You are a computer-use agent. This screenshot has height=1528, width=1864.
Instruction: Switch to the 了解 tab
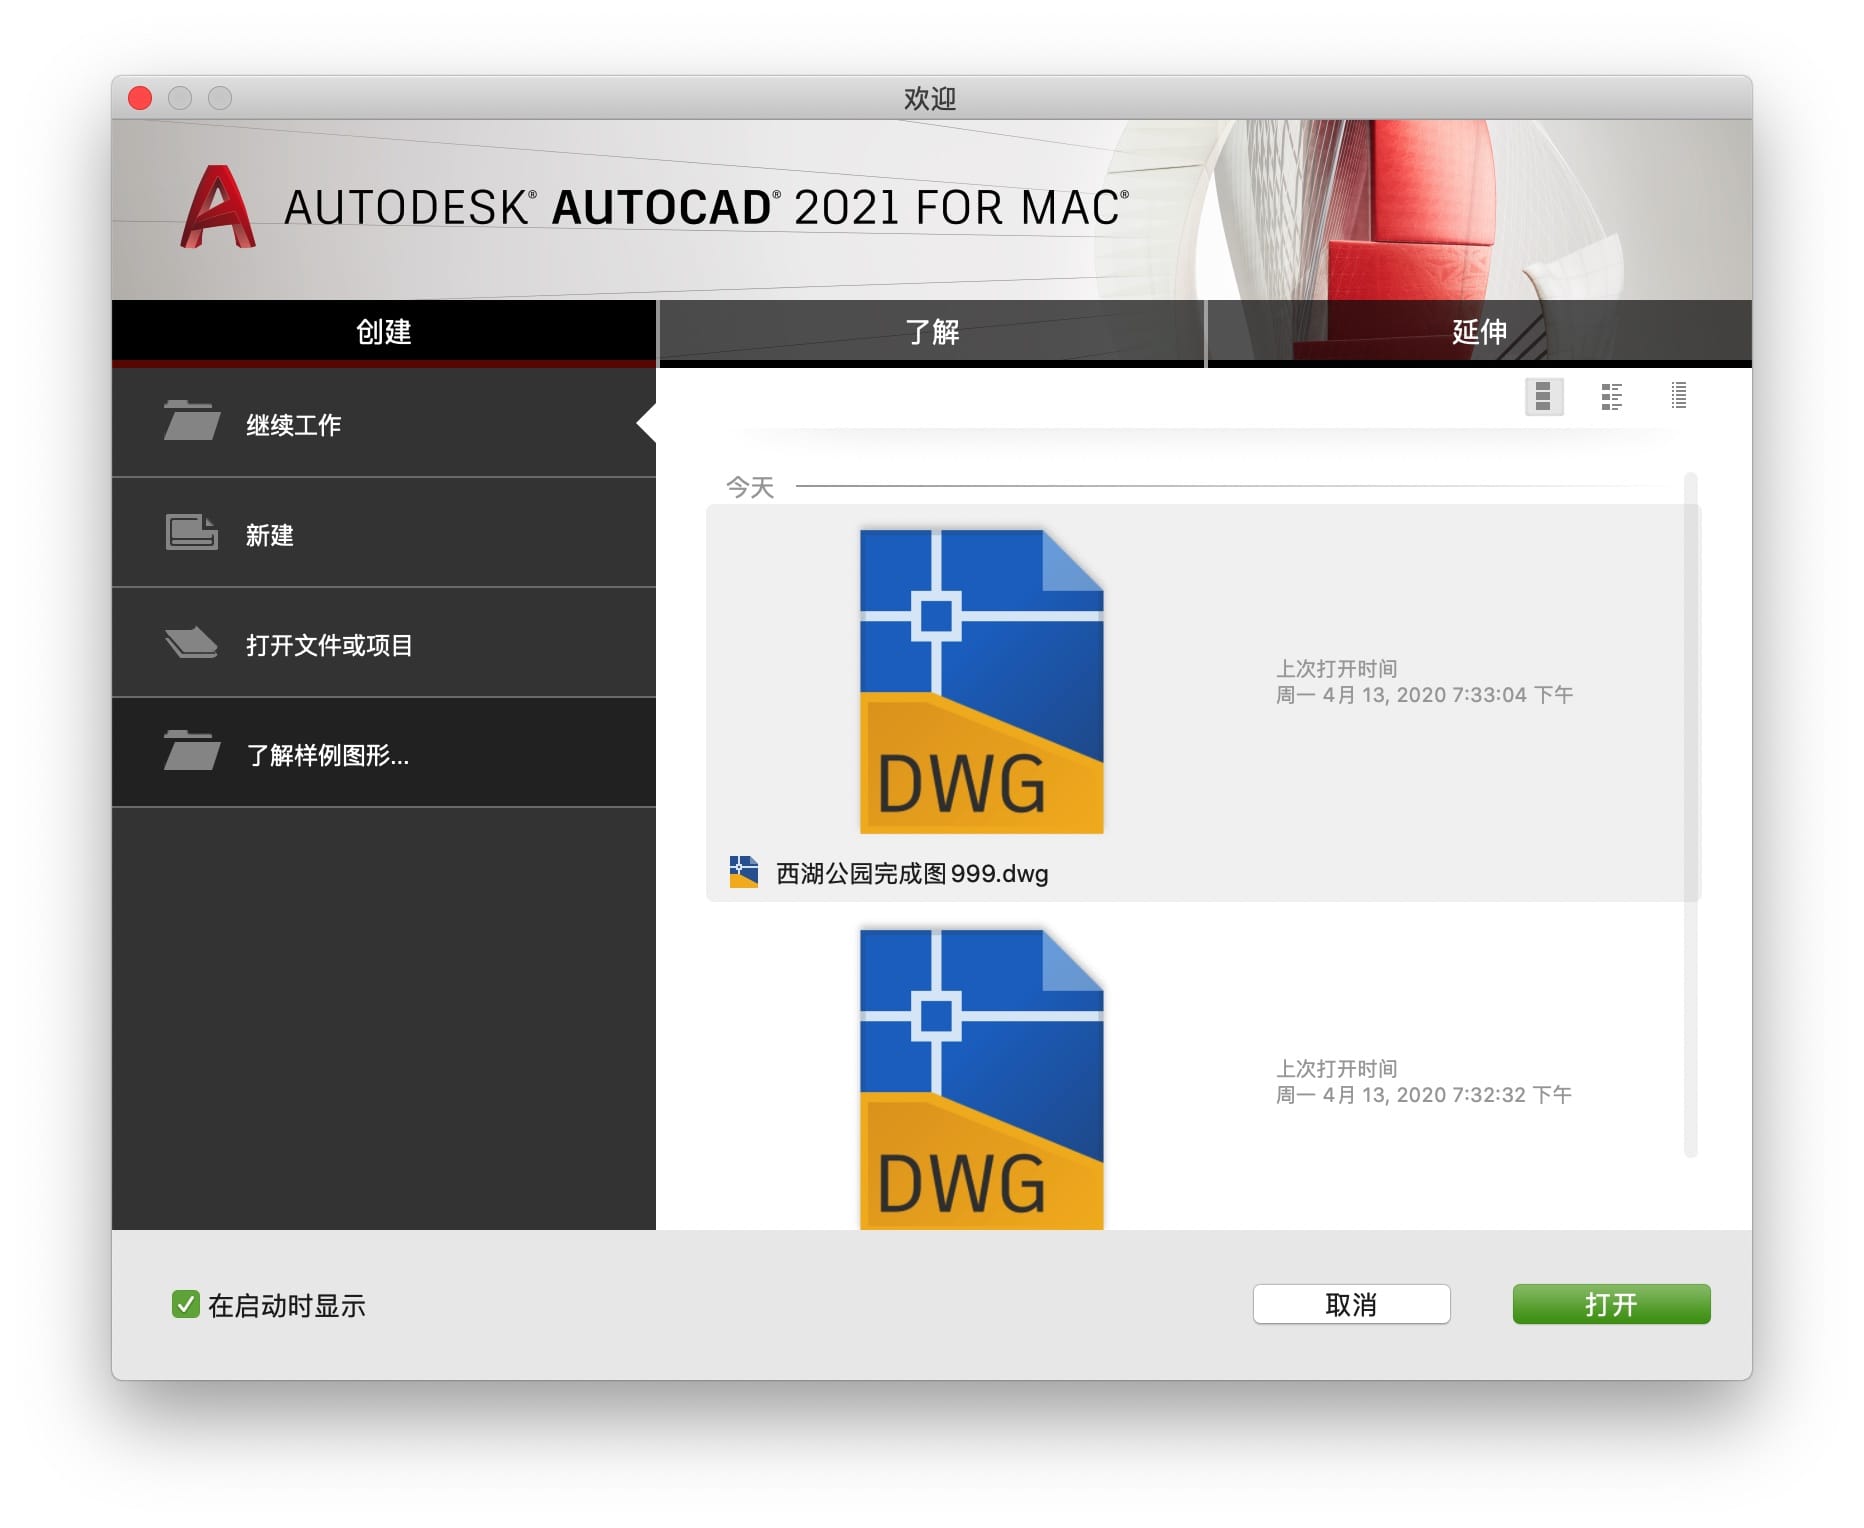tap(931, 332)
